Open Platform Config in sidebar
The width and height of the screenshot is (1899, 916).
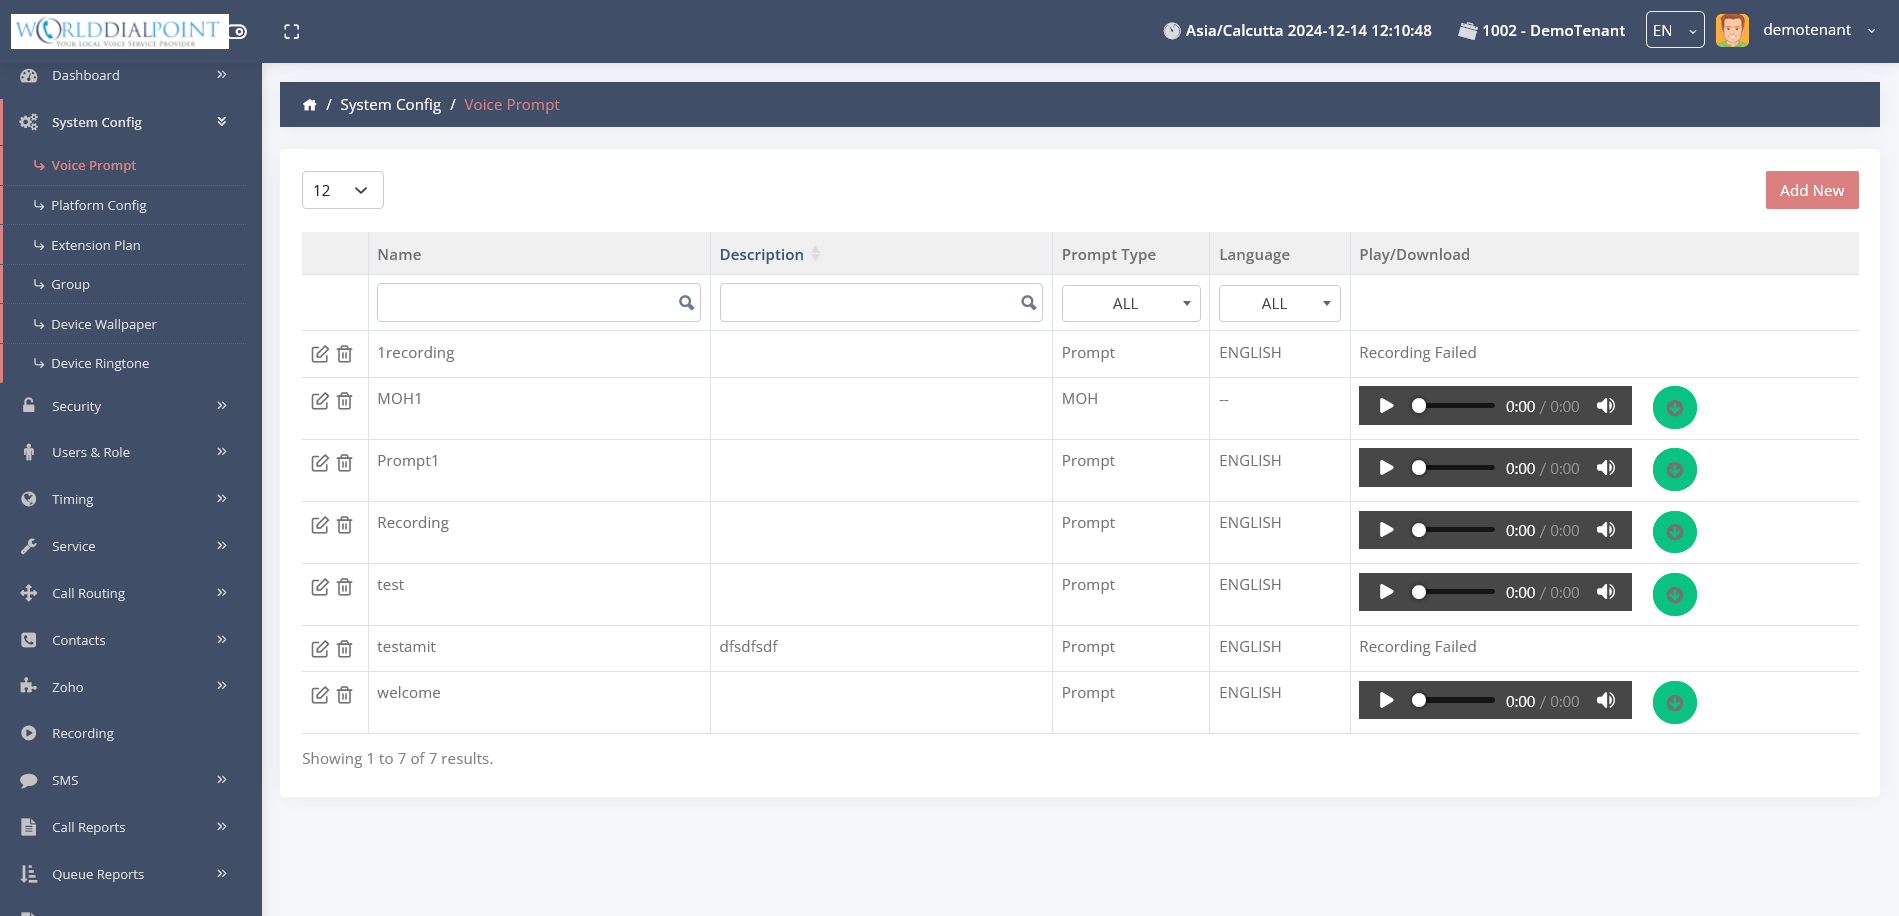(x=99, y=205)
